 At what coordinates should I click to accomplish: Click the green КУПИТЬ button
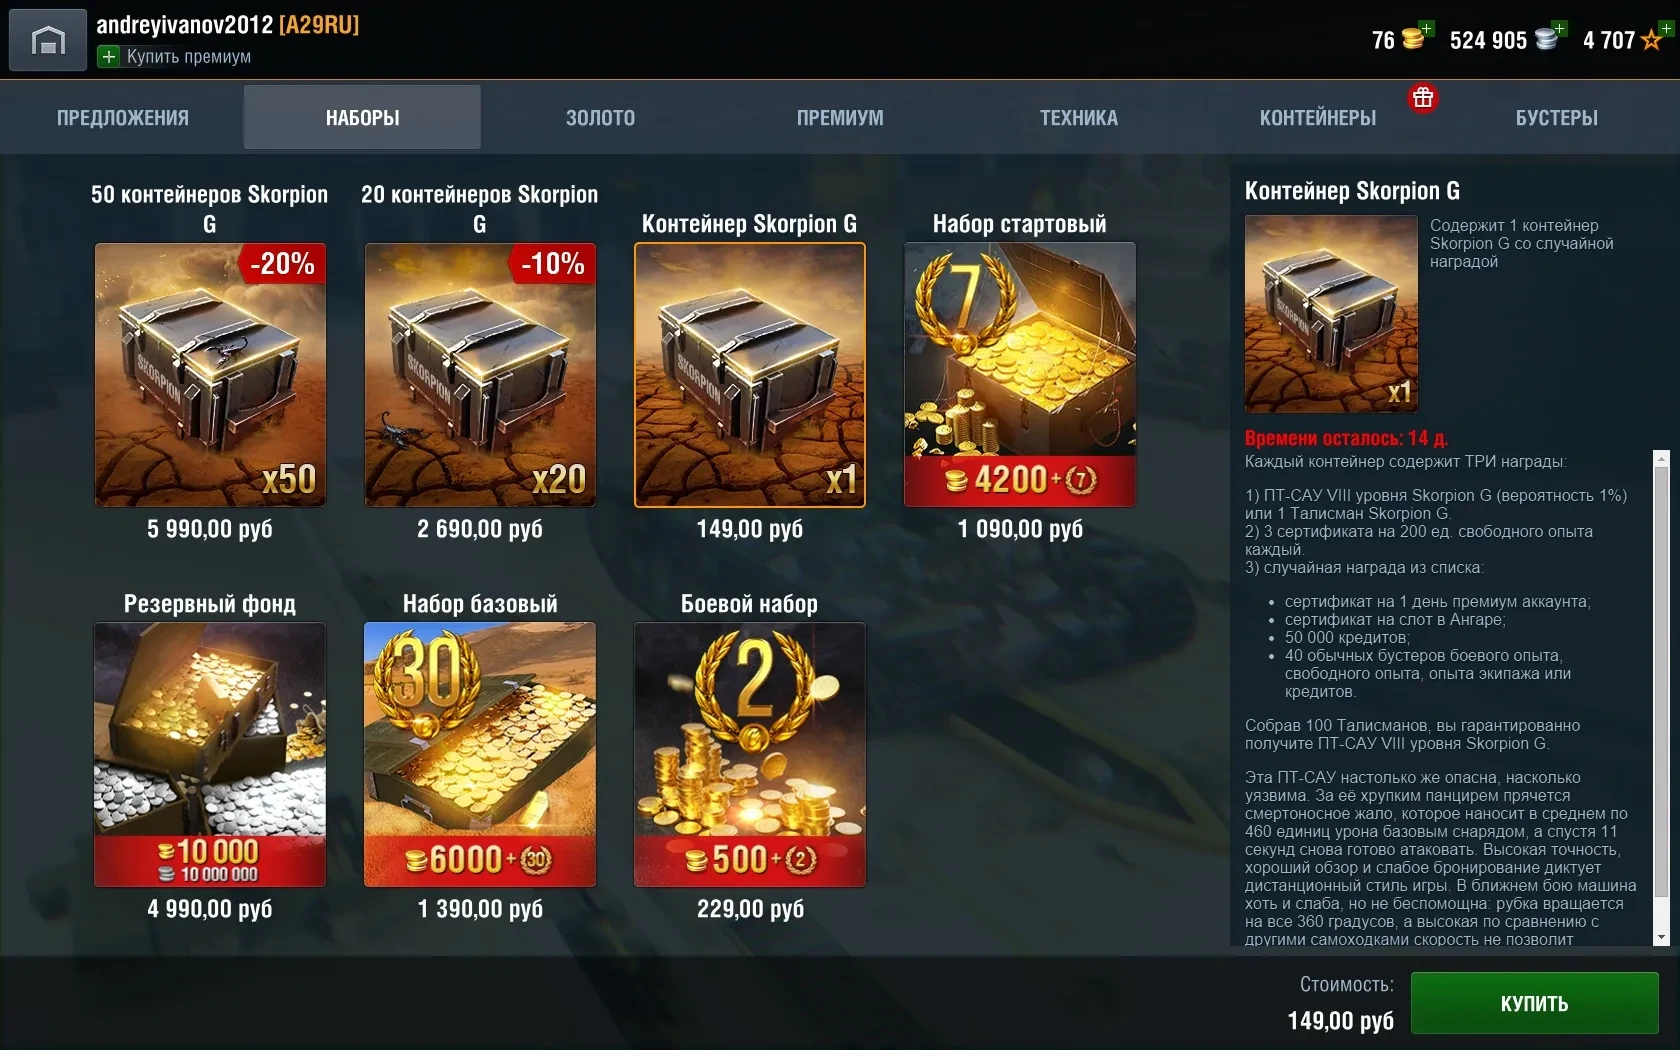(1535, 1003)
